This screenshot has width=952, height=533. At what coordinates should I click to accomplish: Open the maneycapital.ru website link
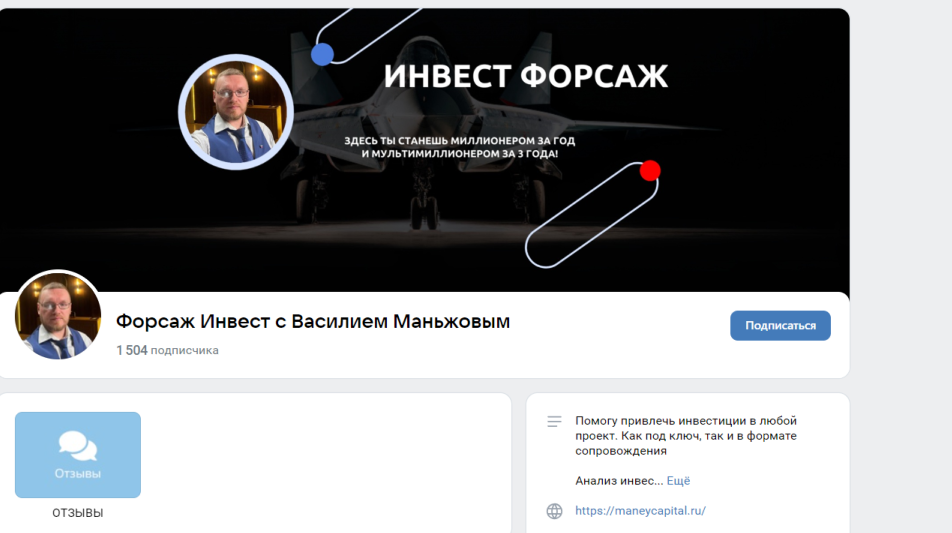pyautogui.click(x=640, y=511)
